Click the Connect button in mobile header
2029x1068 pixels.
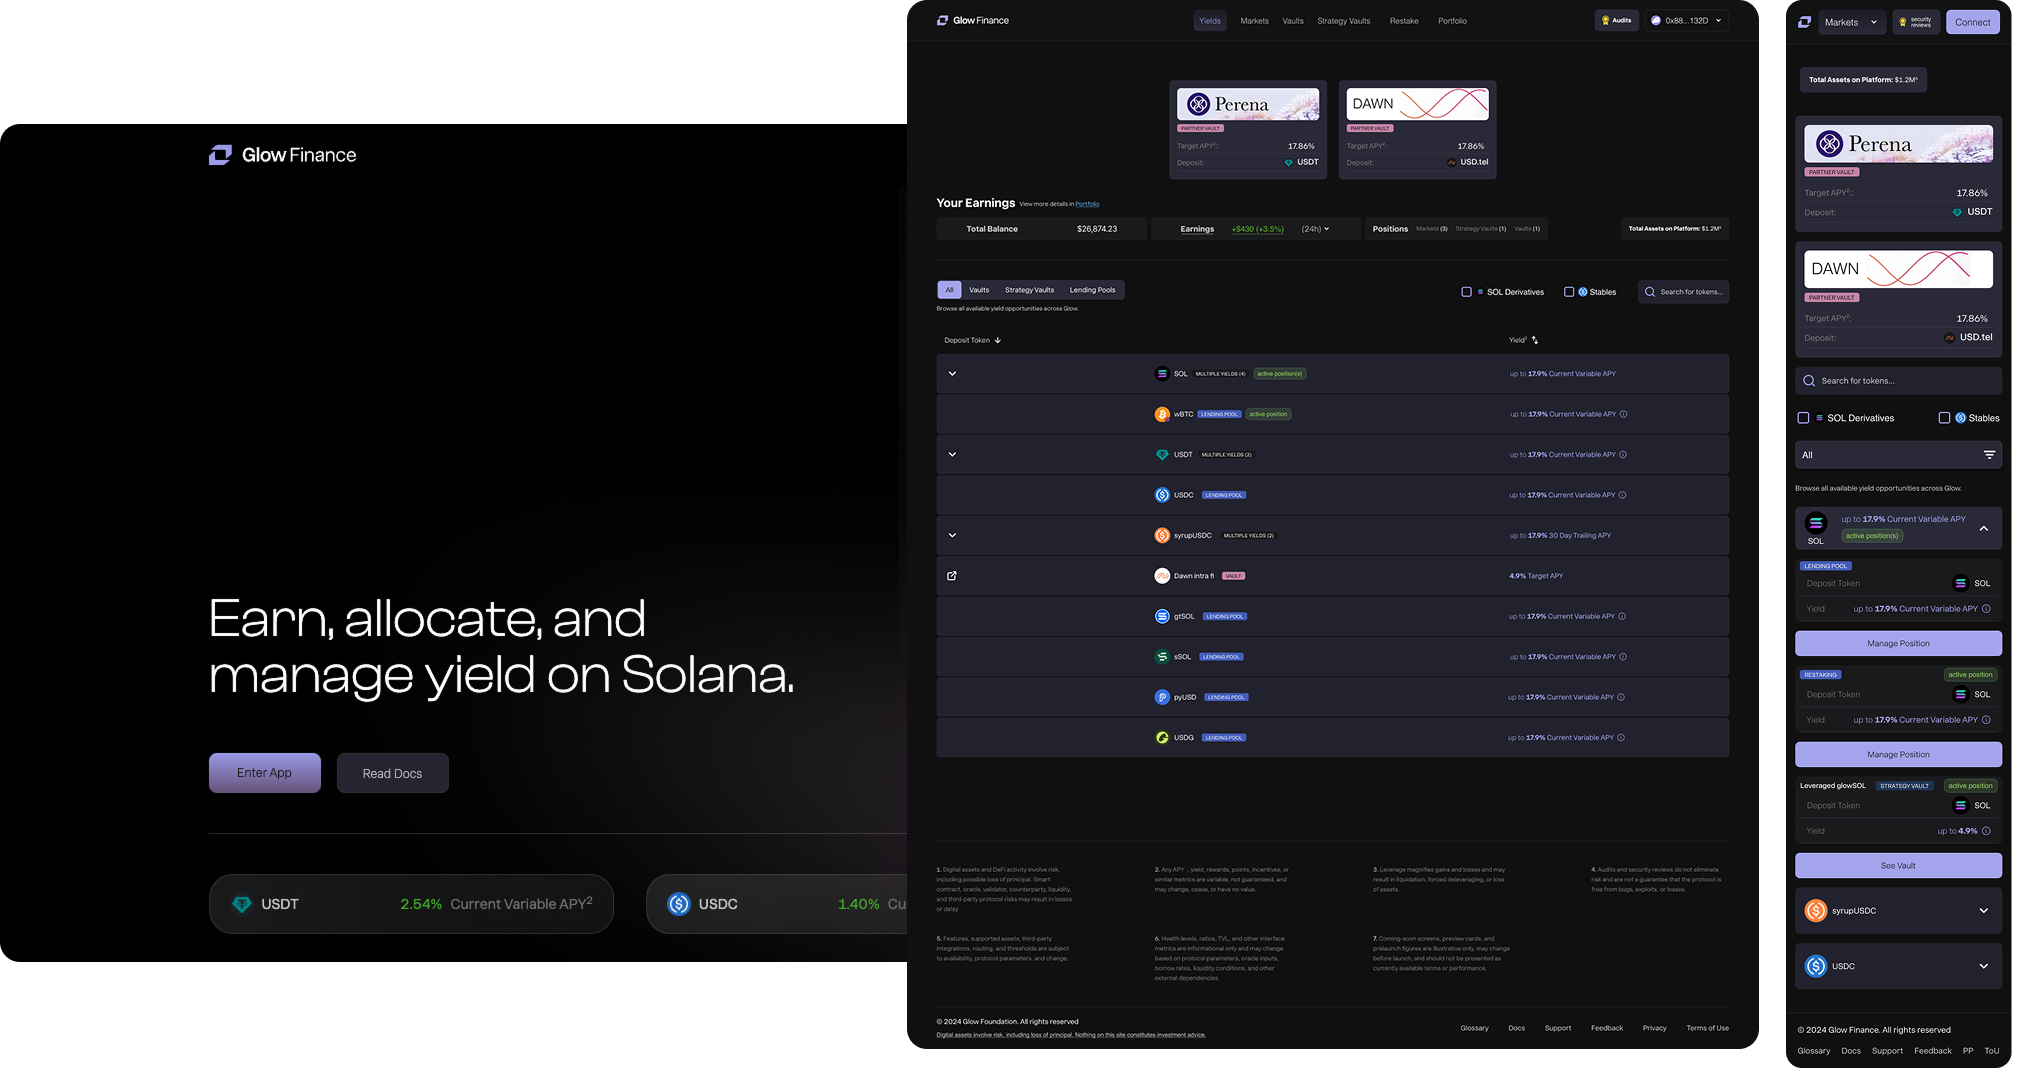pos(1973,22)
